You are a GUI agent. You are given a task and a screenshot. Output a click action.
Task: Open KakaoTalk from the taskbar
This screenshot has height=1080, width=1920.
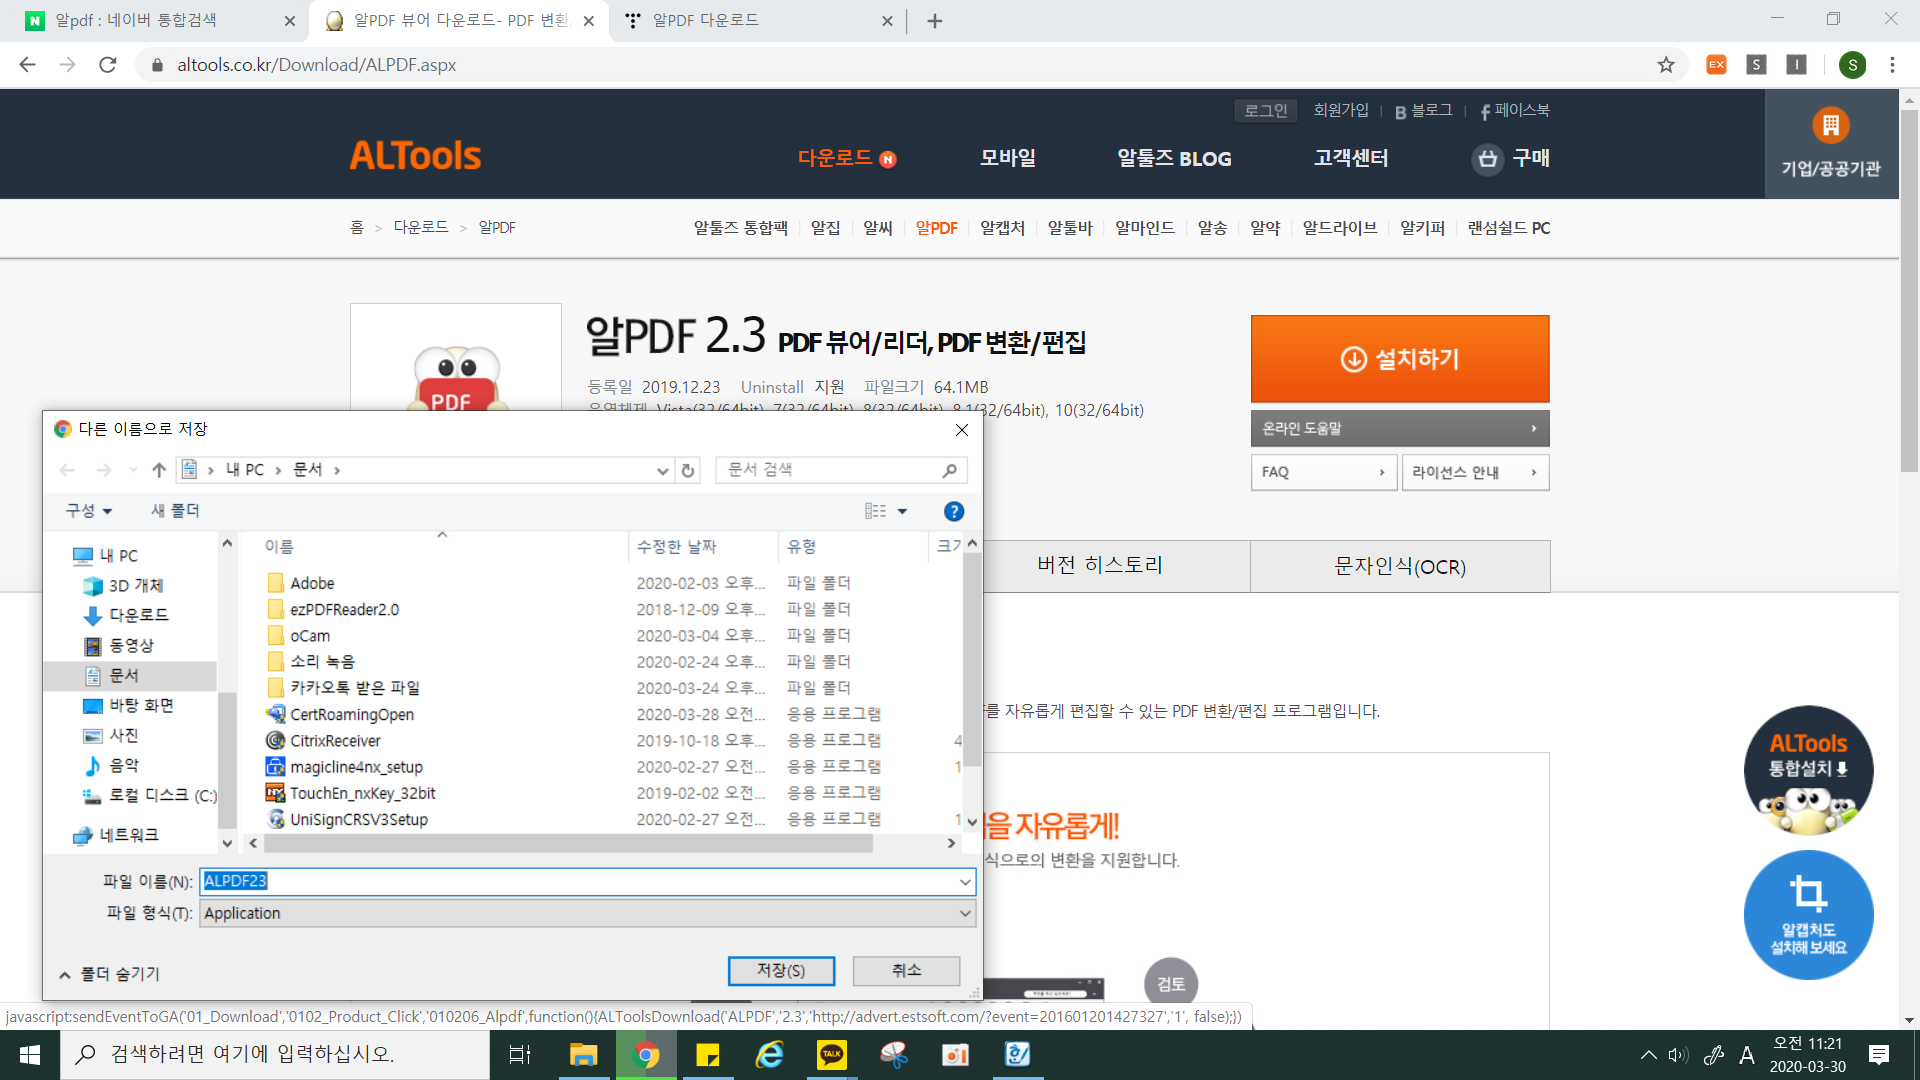(831, 1055)
